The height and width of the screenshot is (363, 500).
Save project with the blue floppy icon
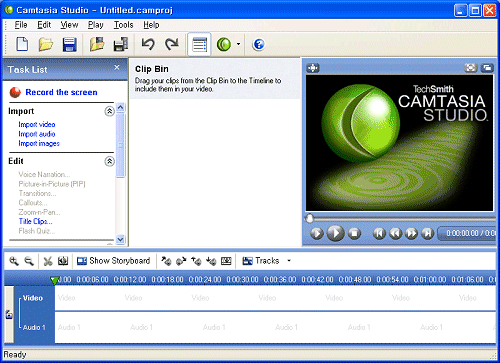click(x=69, y=44)
